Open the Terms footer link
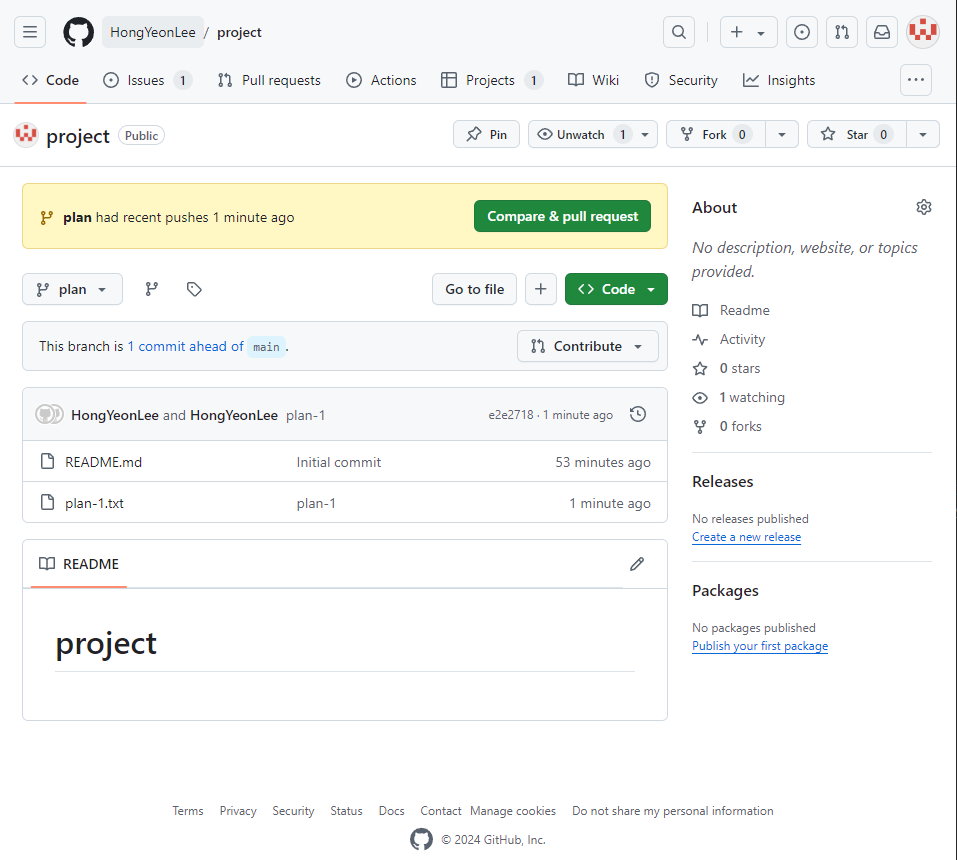The height and width of the screenshot is (860, 957). click(187, 810)
